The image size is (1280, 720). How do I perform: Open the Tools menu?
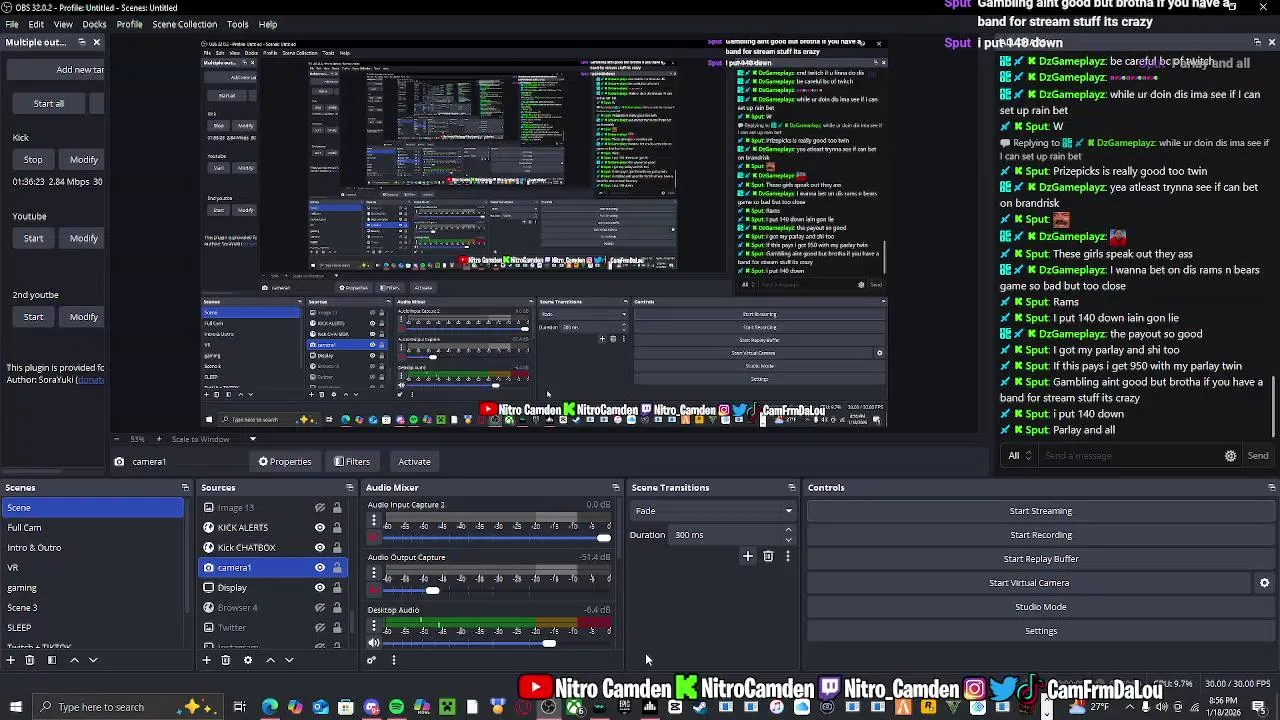237,24
